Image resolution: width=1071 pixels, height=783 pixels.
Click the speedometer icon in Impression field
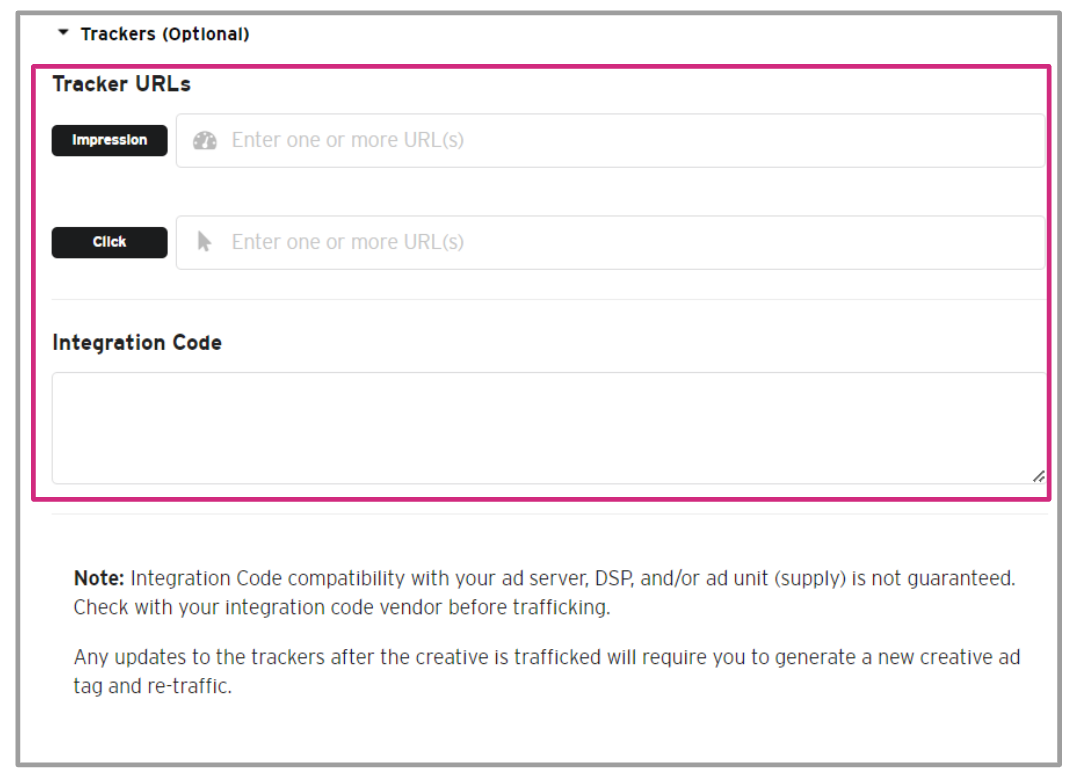tap(205, 140)
